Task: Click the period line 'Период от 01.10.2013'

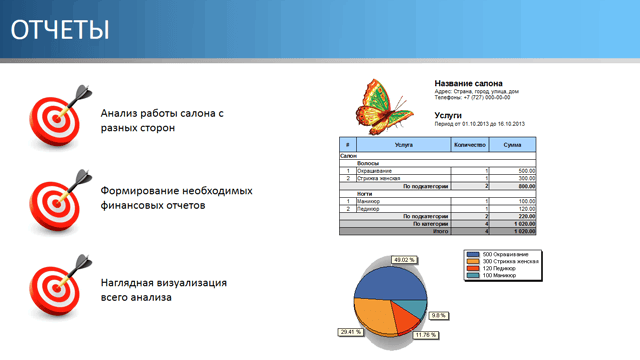Action: coord(480,124)
